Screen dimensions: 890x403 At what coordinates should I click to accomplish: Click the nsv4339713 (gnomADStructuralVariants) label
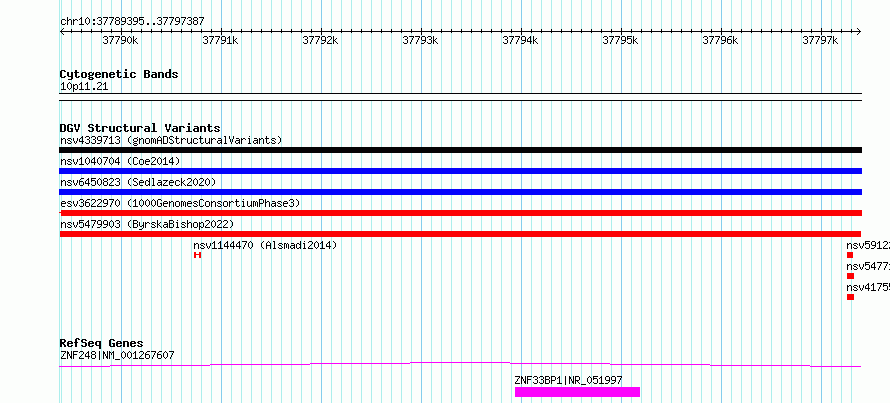click(x=171, y=140)
